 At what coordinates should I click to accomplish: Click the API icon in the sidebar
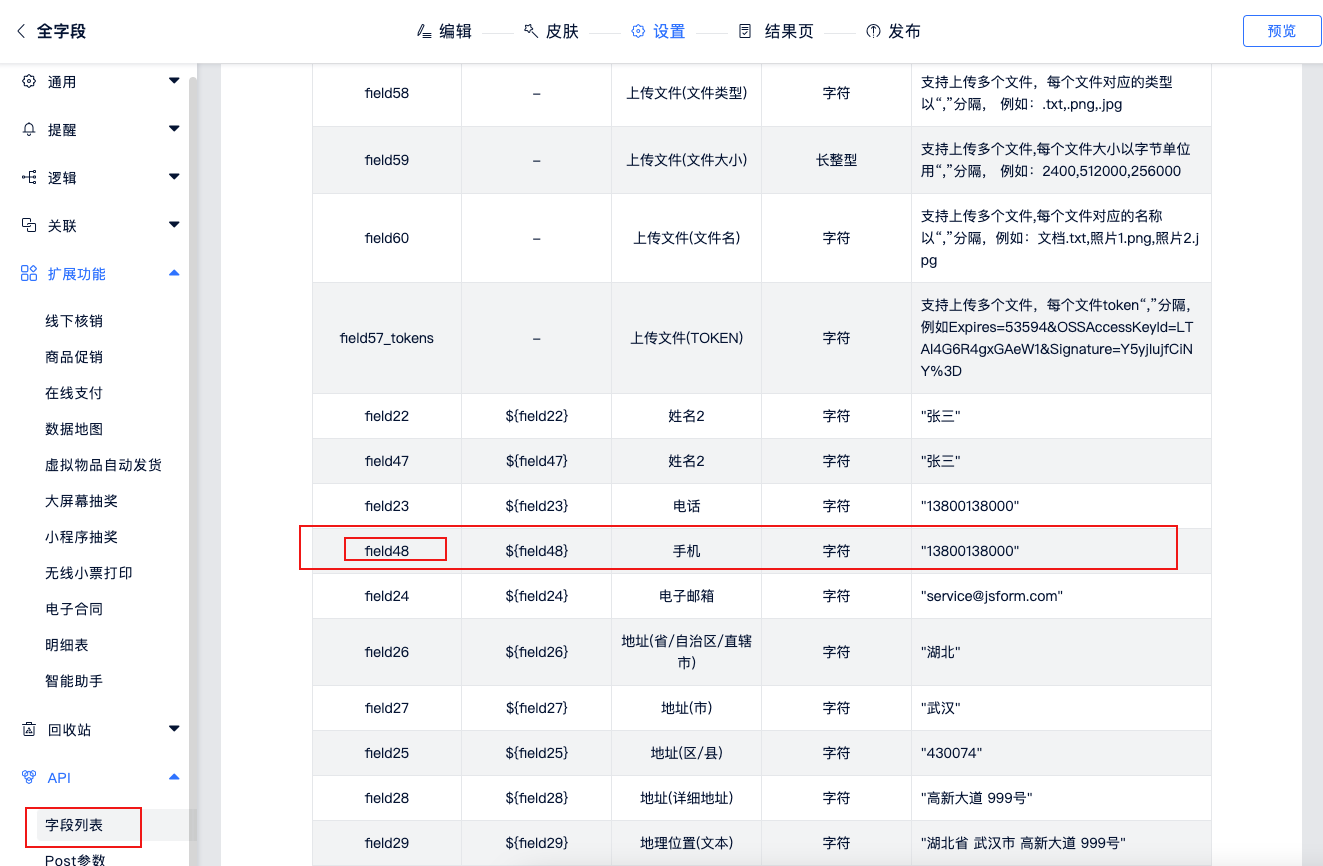point(29,777)
